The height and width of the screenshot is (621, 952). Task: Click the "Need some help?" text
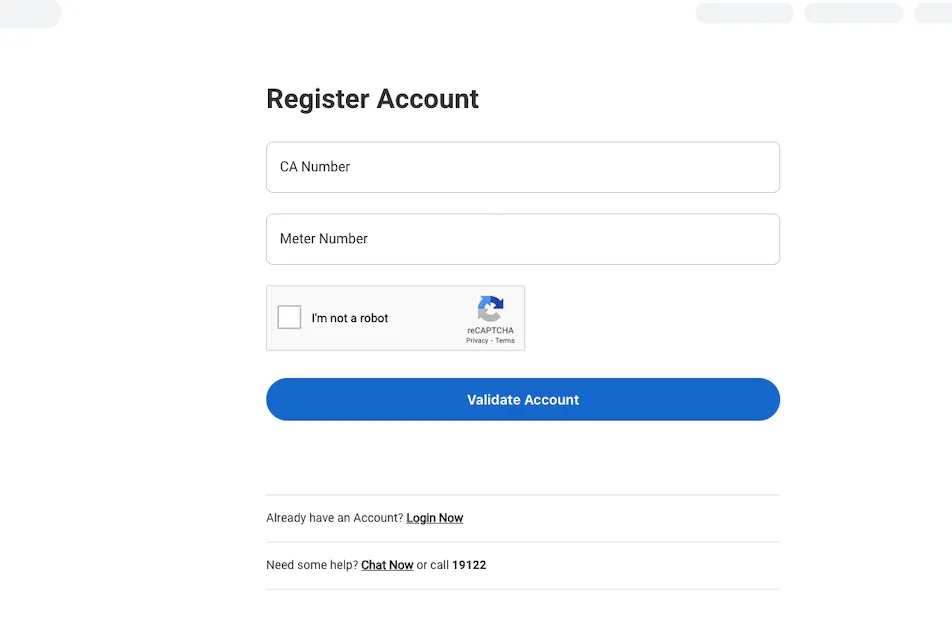[x=312, y=565]
